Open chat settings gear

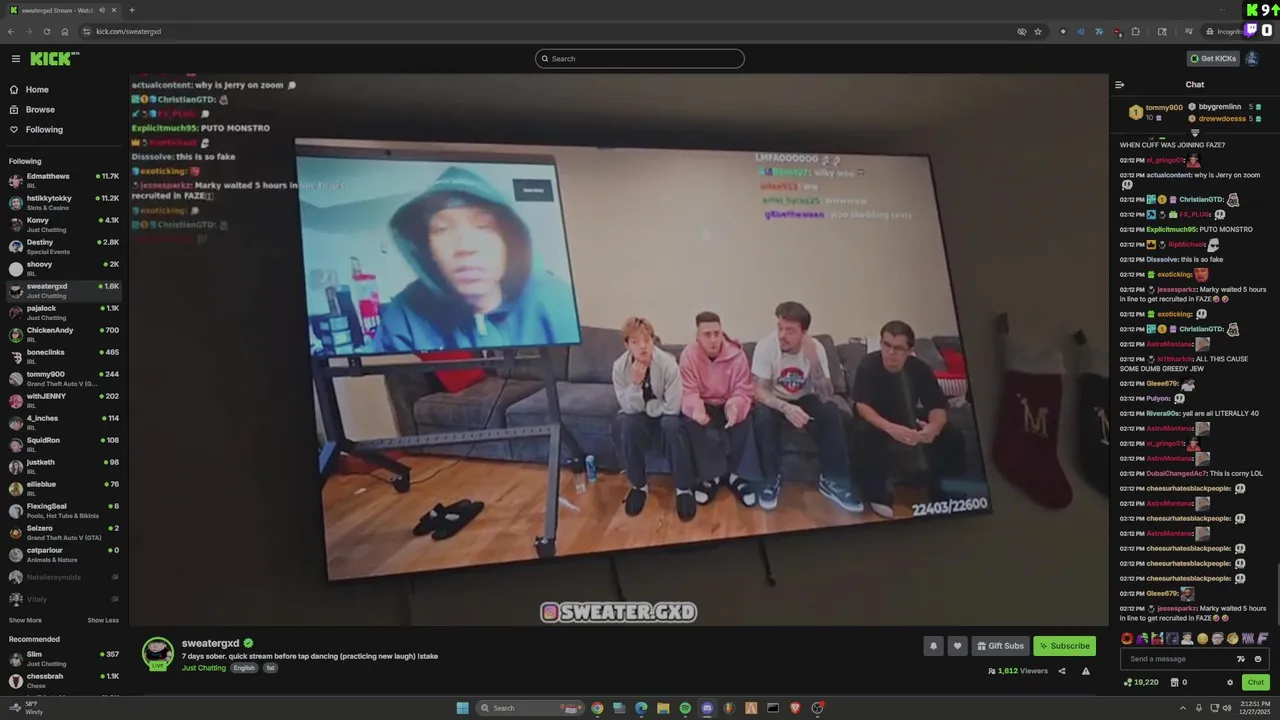[x=1230, y=683]
